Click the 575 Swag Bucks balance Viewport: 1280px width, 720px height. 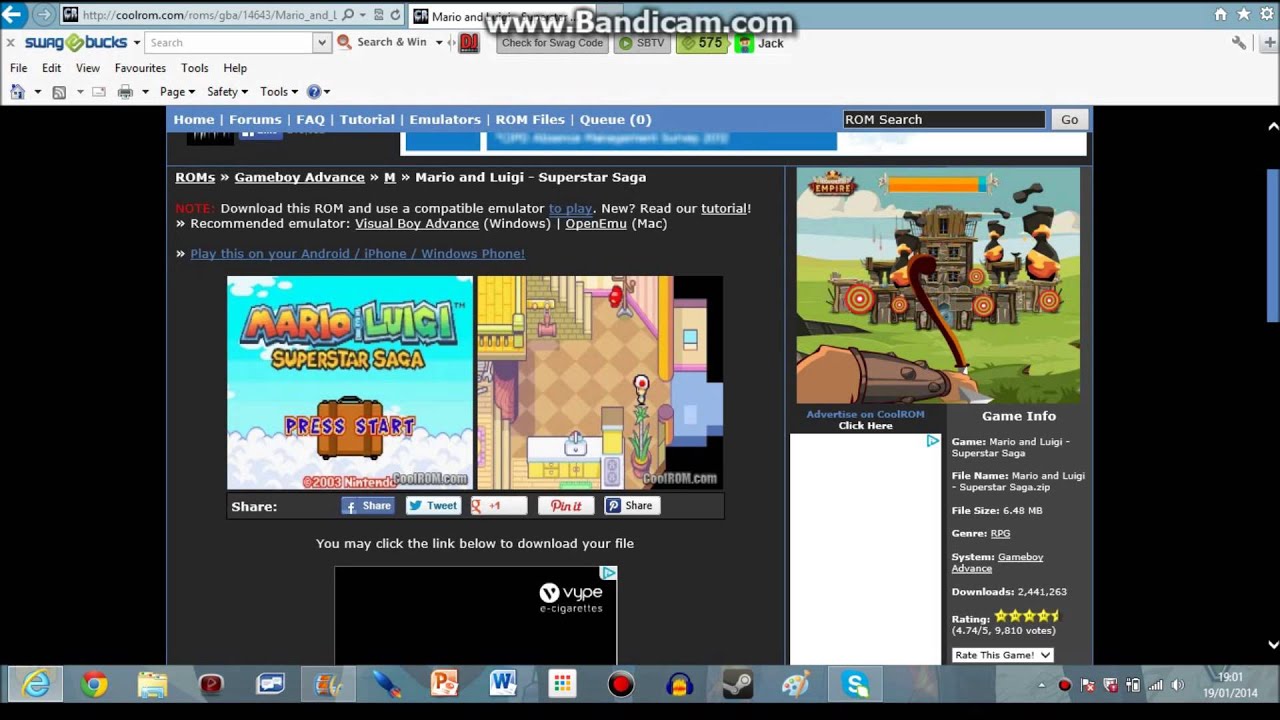point(701,43)
